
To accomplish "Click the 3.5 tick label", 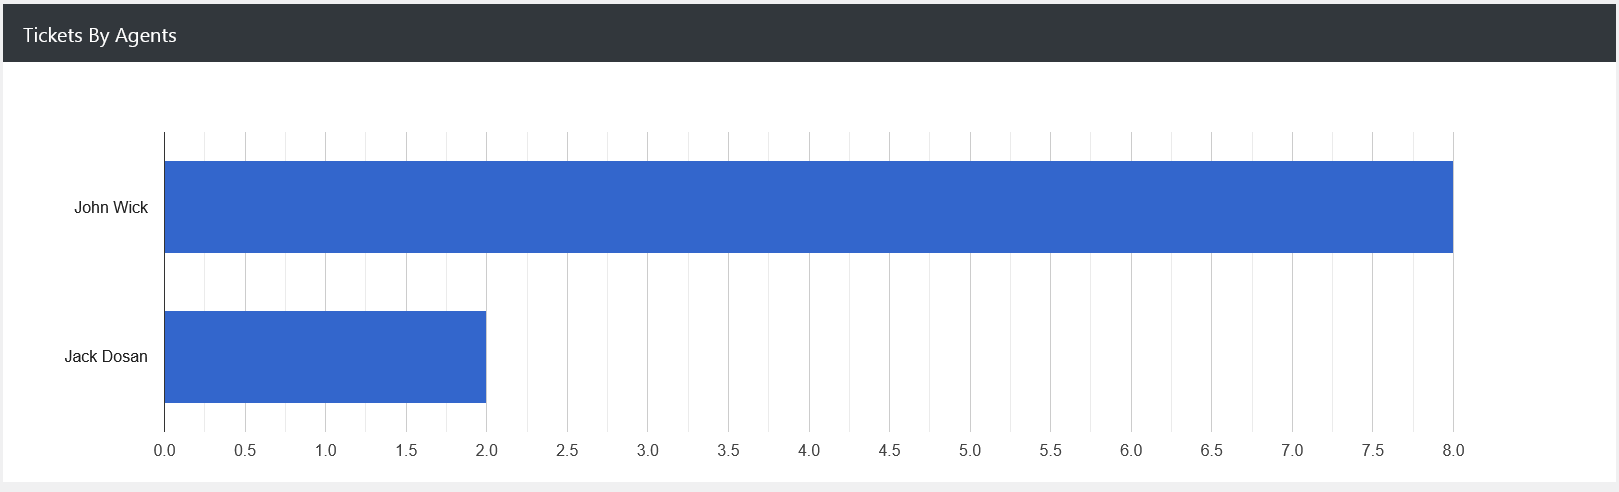I will (x=728, y=450).
